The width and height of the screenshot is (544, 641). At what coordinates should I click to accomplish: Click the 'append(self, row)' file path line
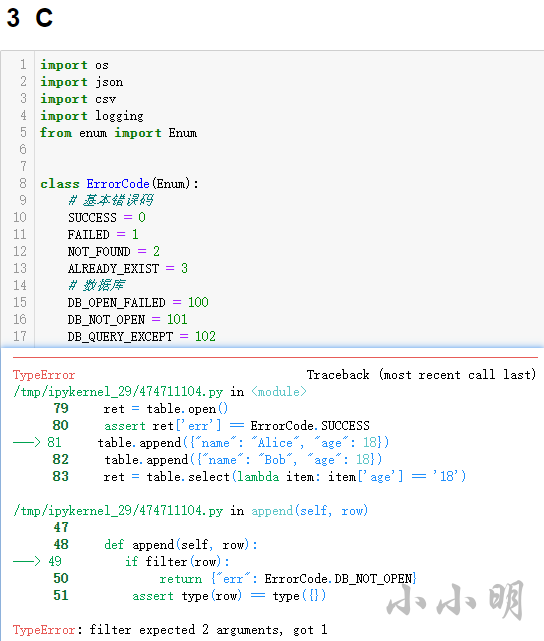click(190, 511)
